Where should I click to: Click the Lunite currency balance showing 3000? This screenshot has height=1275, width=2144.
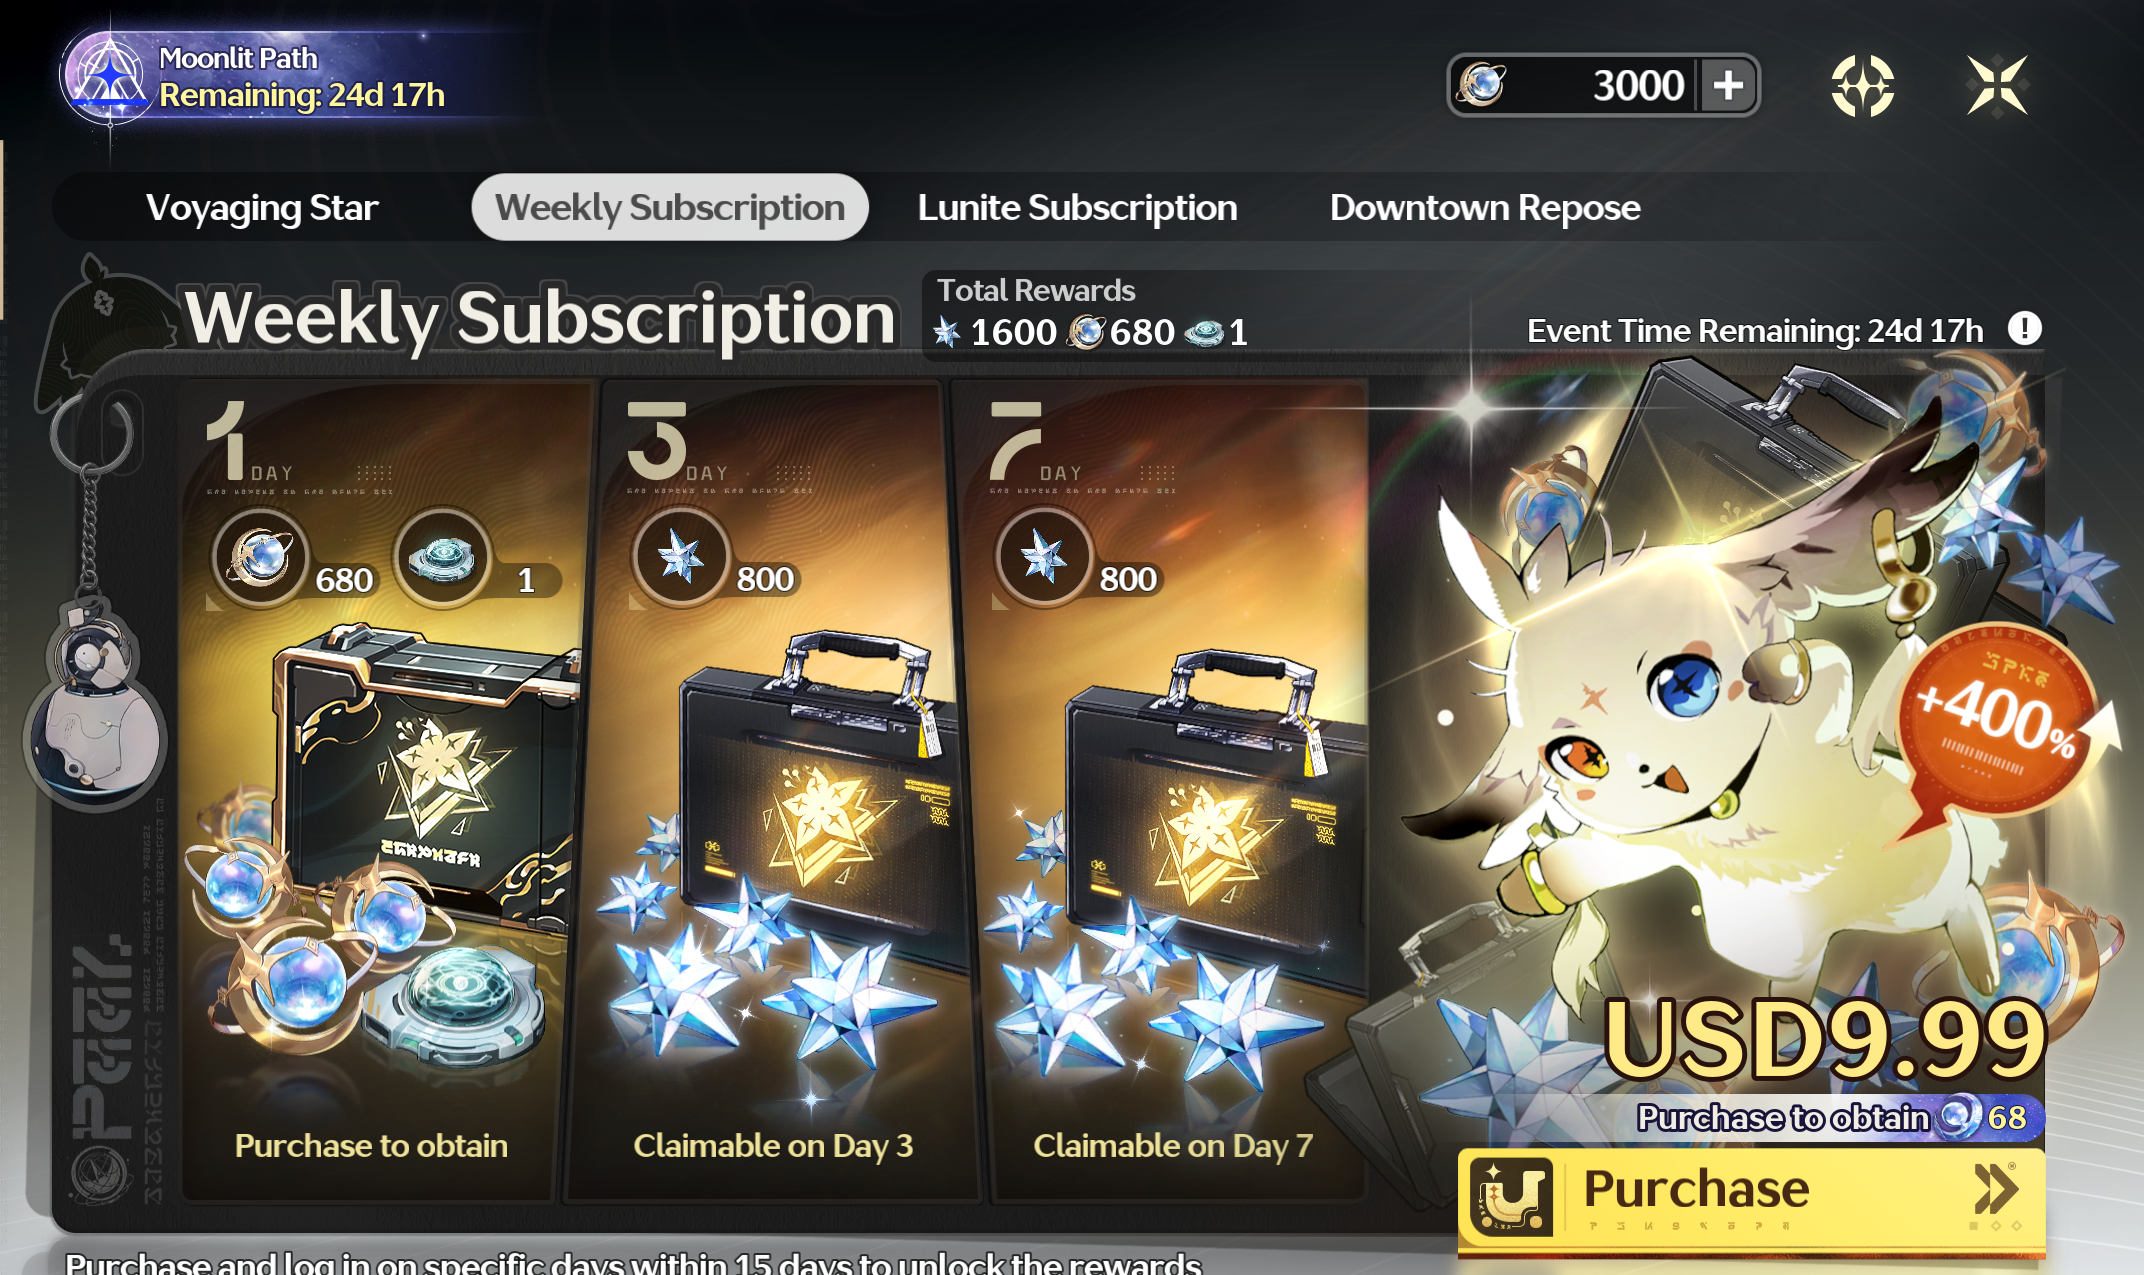click(x=1603, y=86)
